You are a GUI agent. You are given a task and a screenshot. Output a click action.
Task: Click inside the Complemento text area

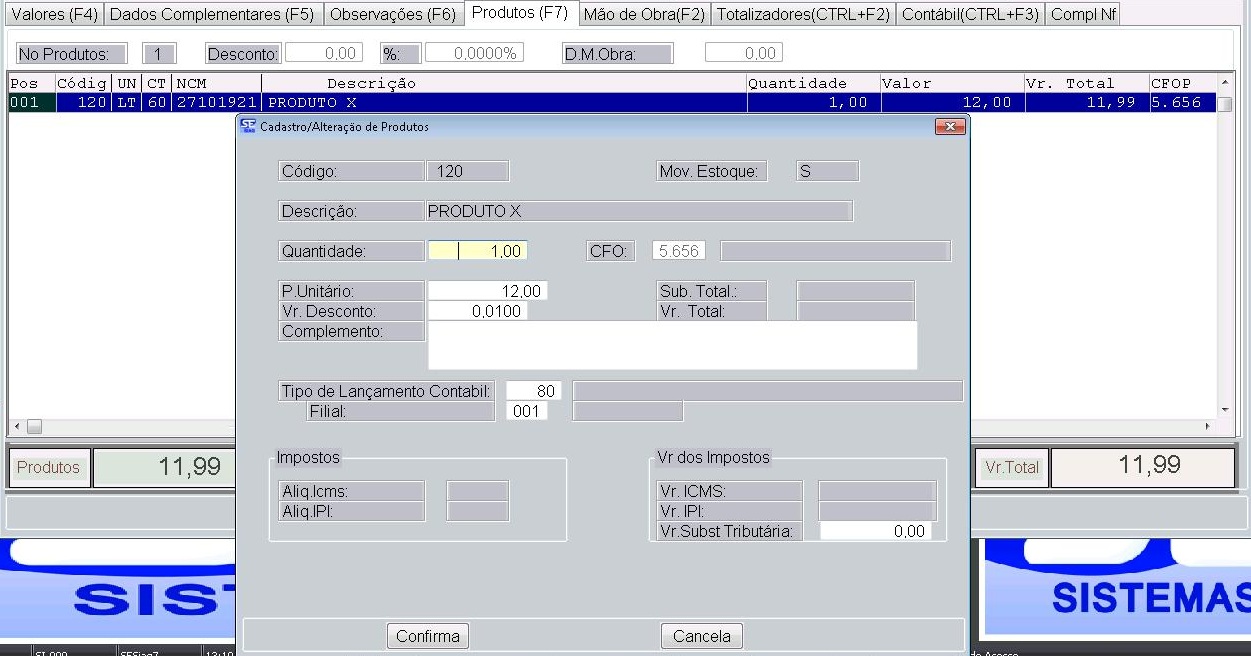click(x=672, y=345)
